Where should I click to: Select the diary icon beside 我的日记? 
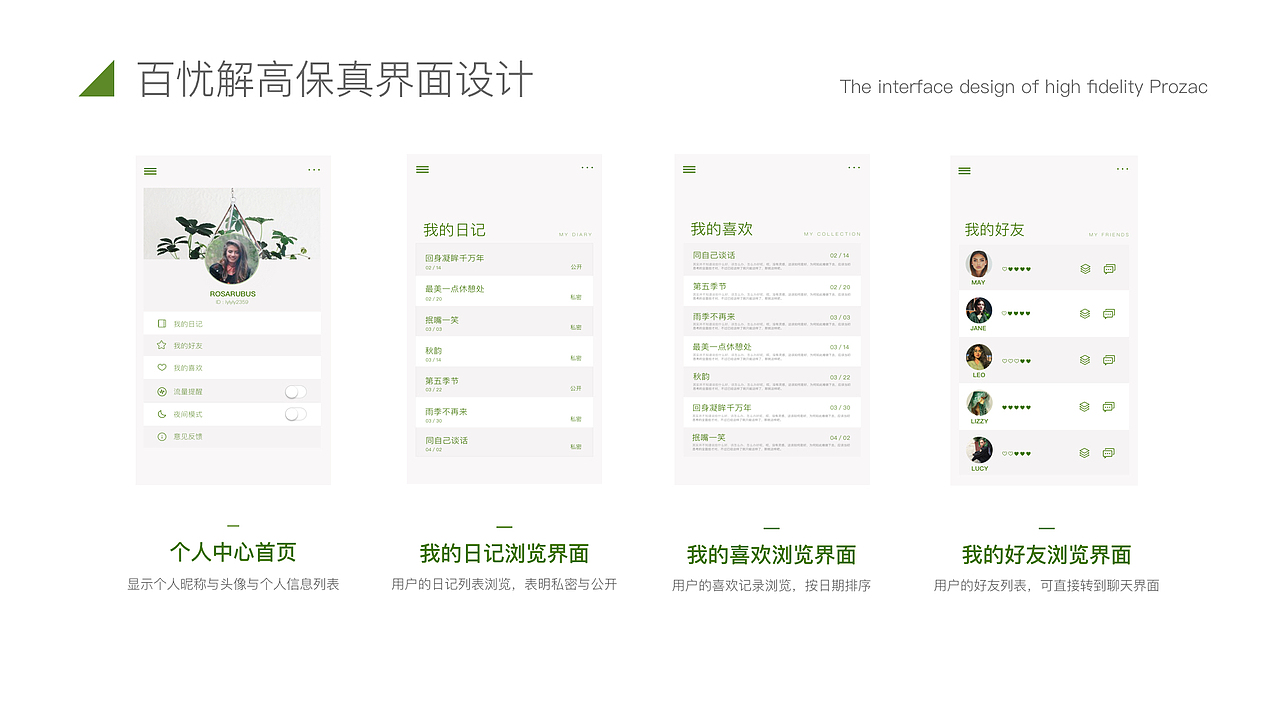(x=162, y=323)
